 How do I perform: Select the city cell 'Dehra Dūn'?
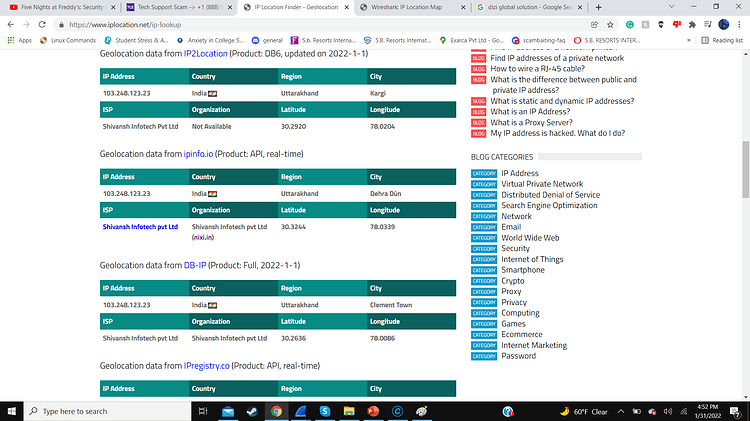385,194
